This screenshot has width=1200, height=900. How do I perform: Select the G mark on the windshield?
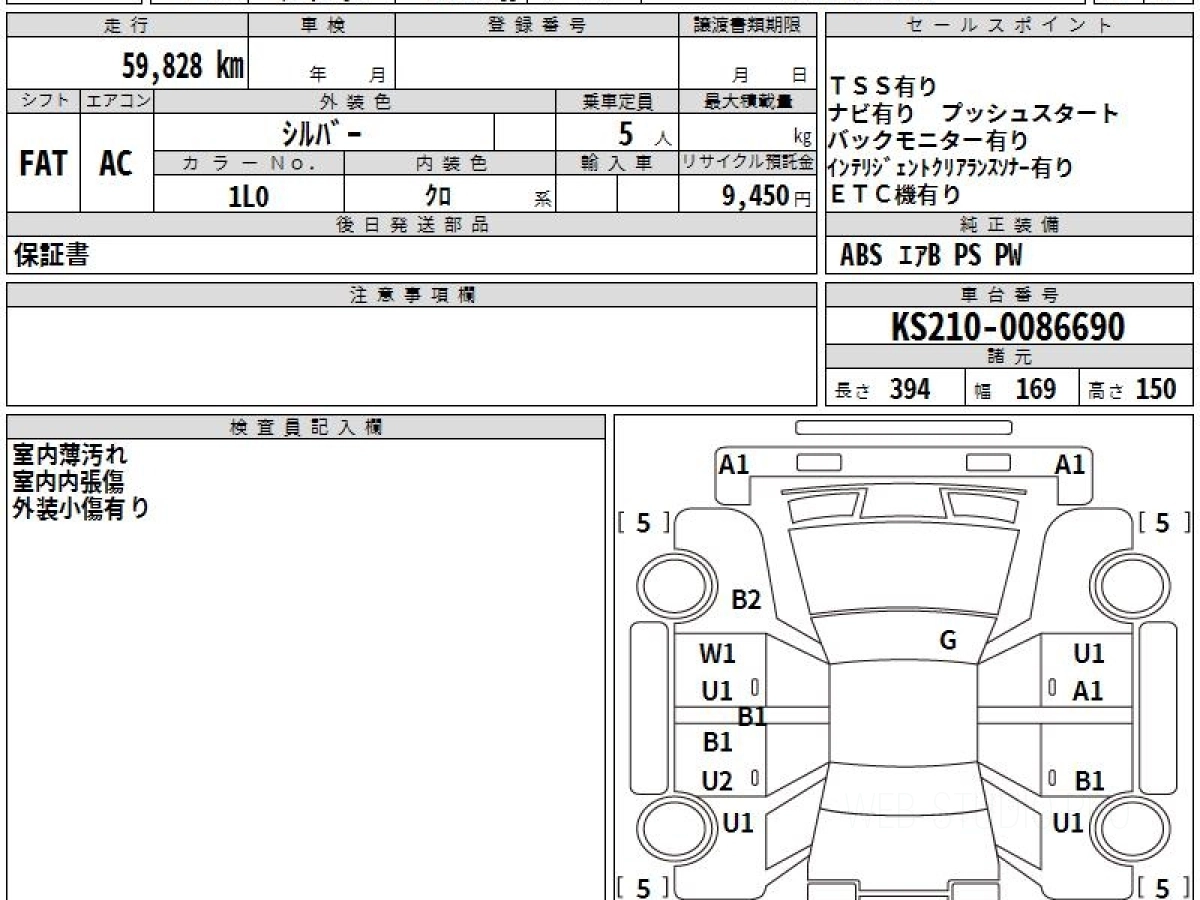pos(948,641)
